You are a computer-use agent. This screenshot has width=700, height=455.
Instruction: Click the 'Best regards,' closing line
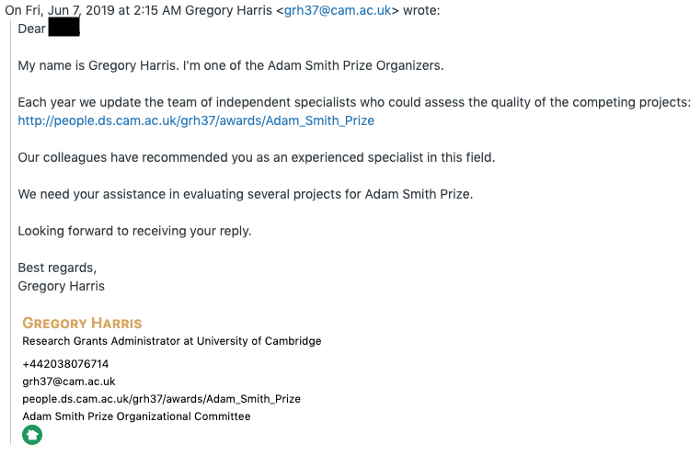click(x=57, y=267)
